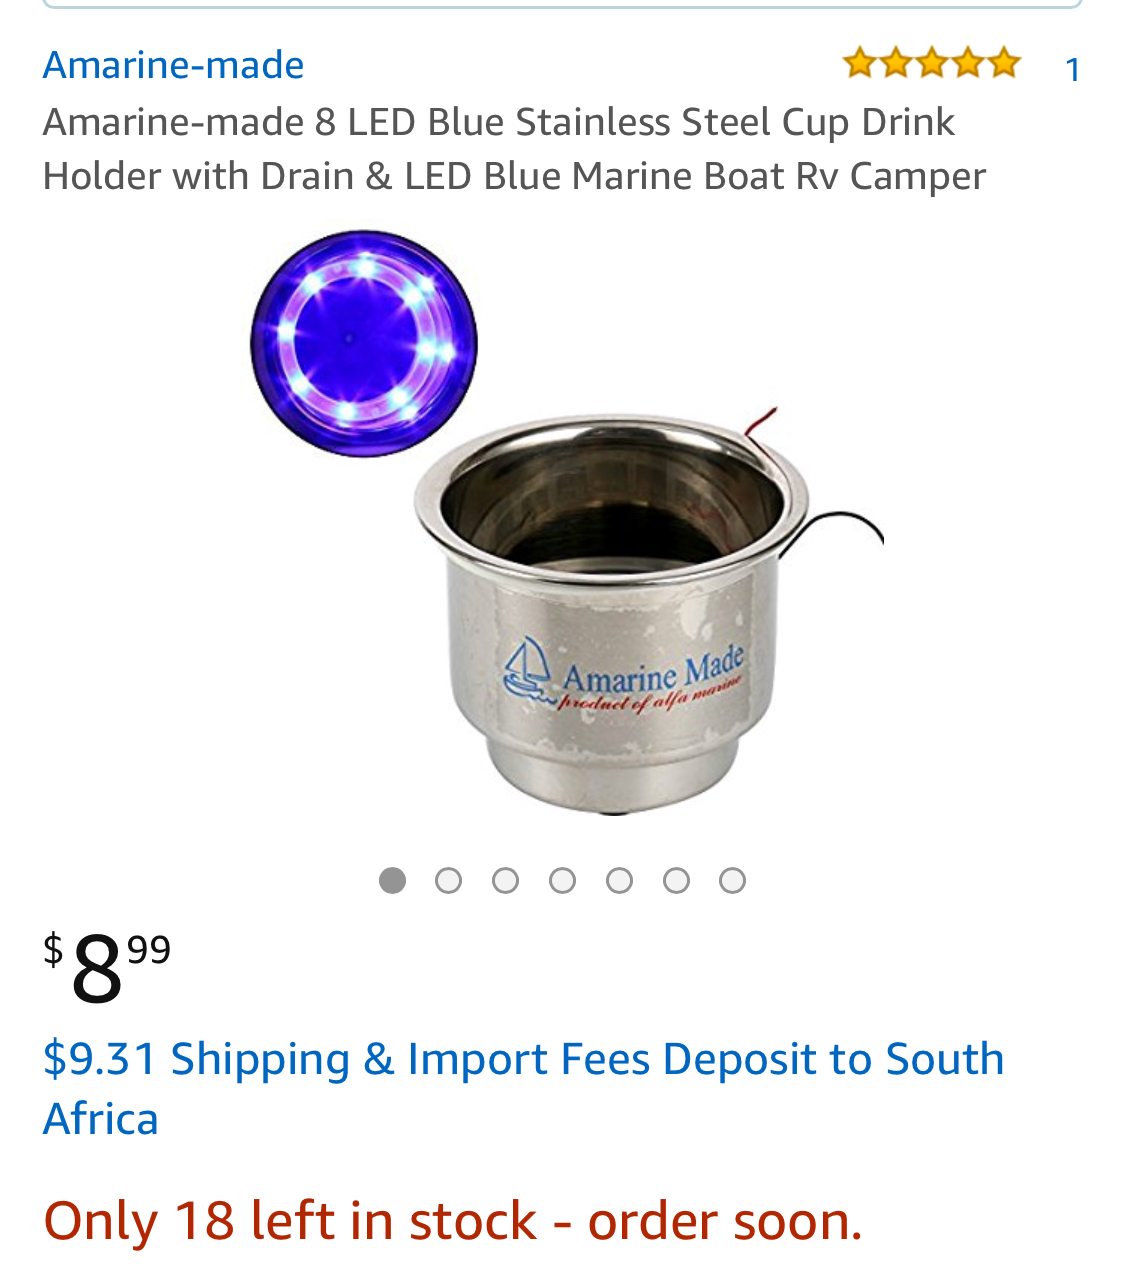The image size is (1125, 1274).
Task: Jump to the fifth carousel dot
Action: [x=620, y=880]
